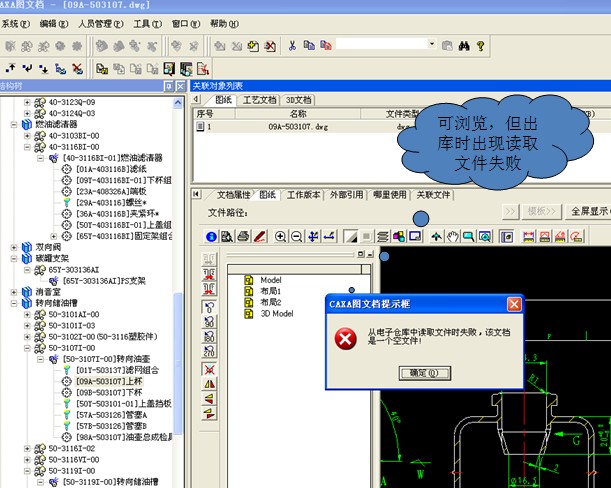Image resolution: width=611 pixels, height=488 pixels.
Task: Click the document with yellow plus add icon
Action: (x=253, y=46)
